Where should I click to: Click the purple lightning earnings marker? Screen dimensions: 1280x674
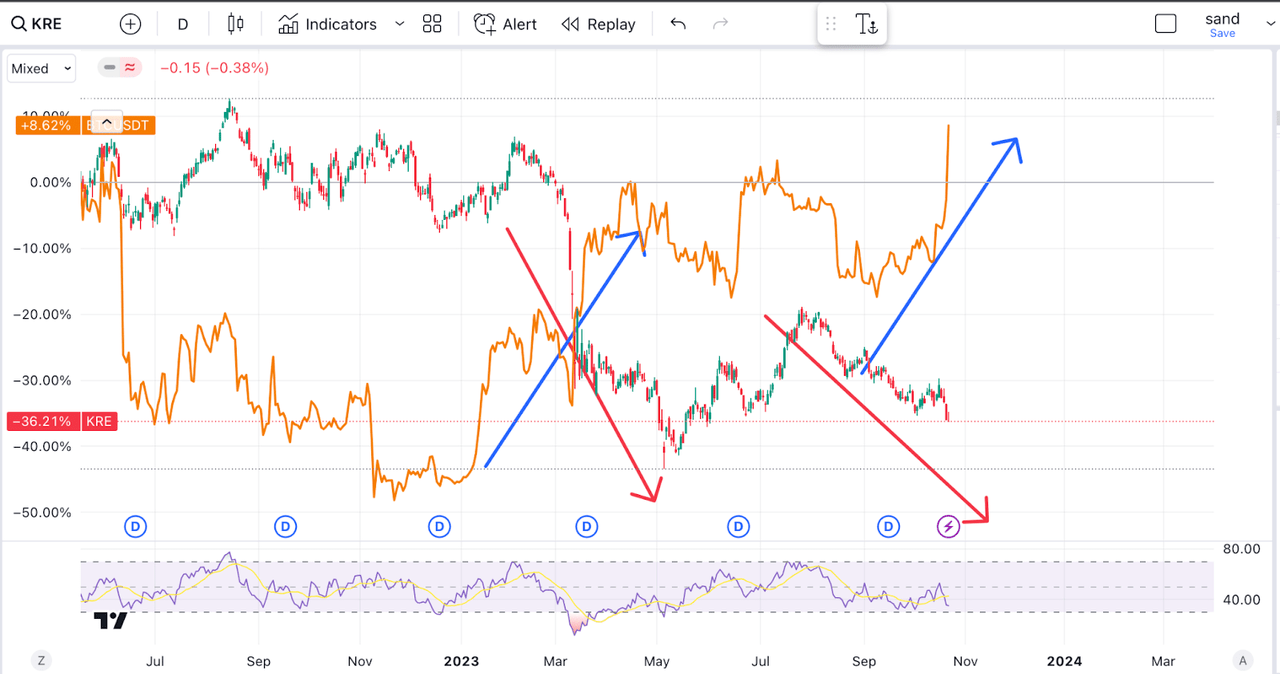948,526
